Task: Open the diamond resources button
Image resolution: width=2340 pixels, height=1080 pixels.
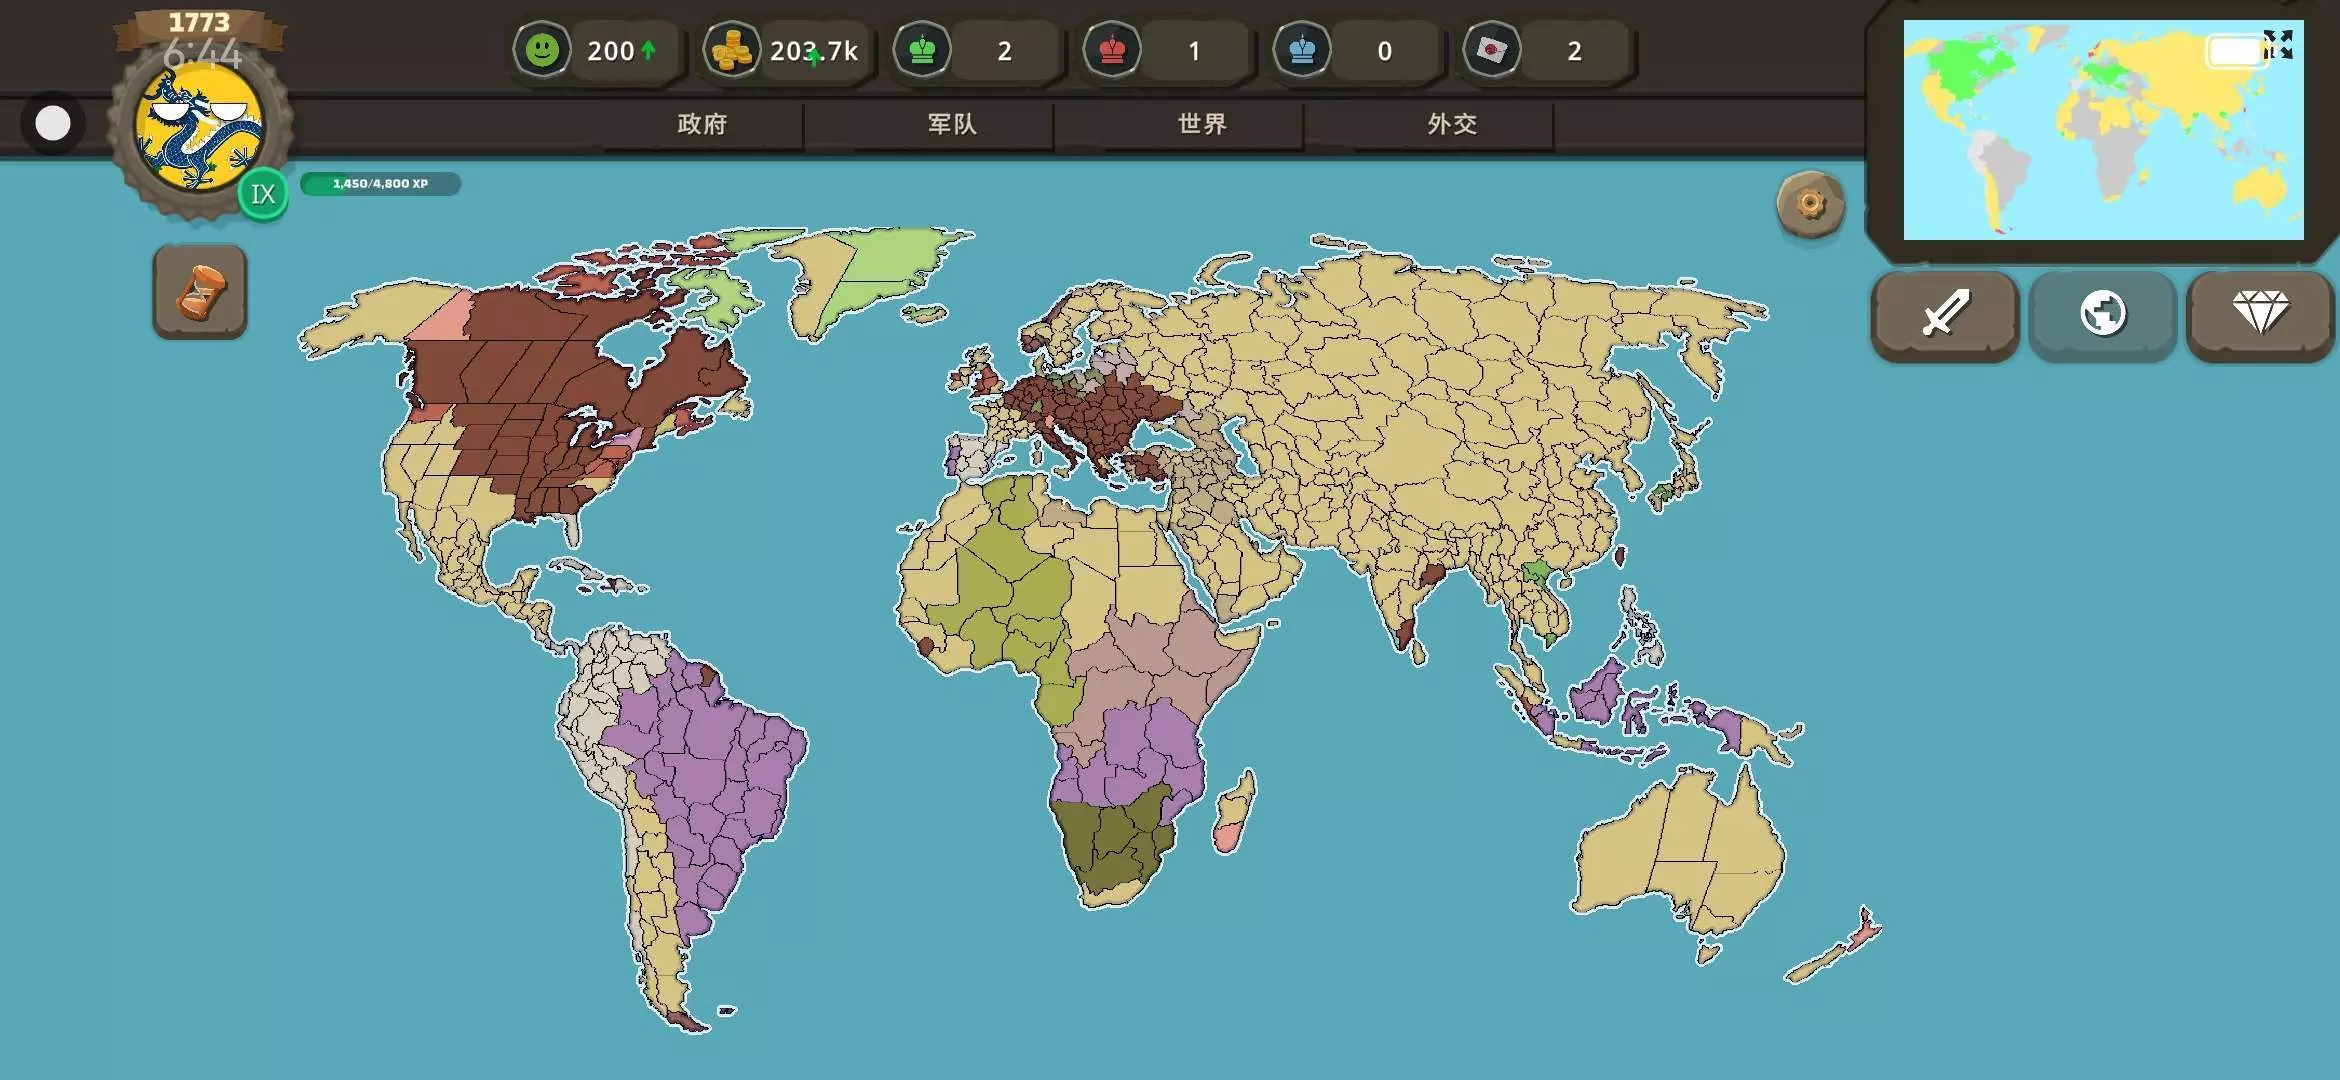Action: coord(2260,314)
